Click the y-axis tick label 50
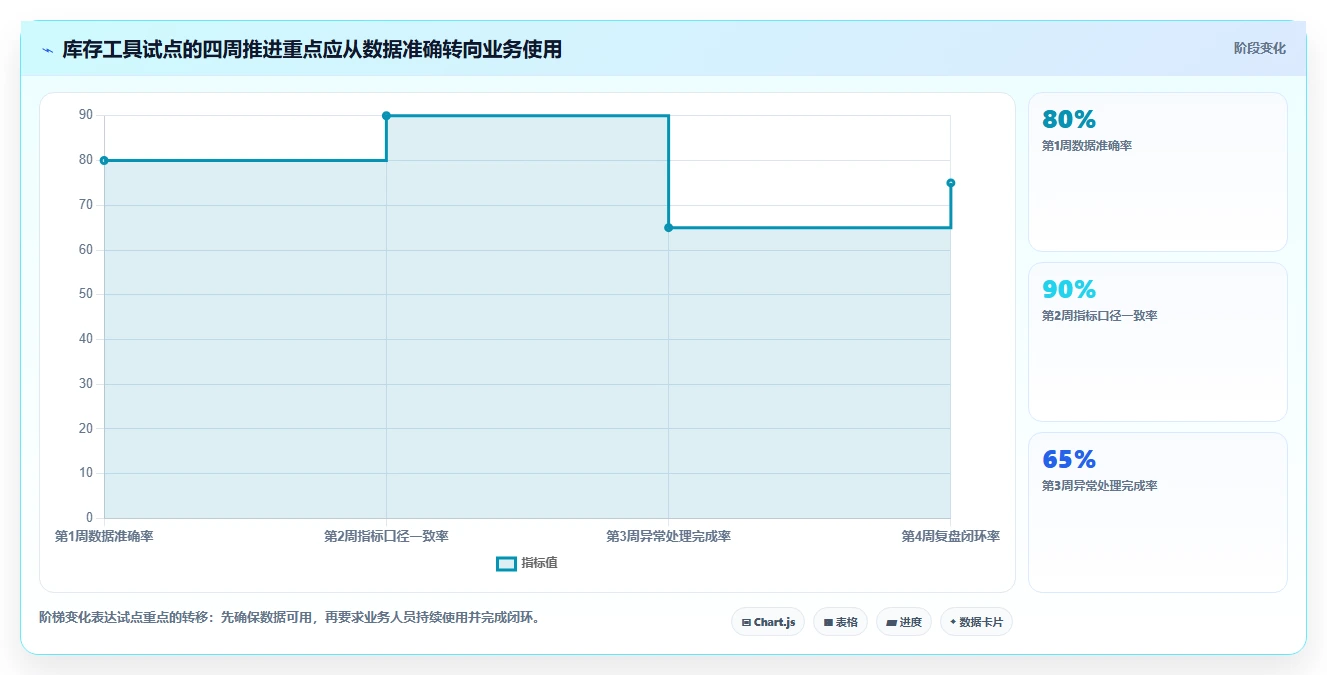The height and width of the screenshot is (675, 1327). (86, 294)
